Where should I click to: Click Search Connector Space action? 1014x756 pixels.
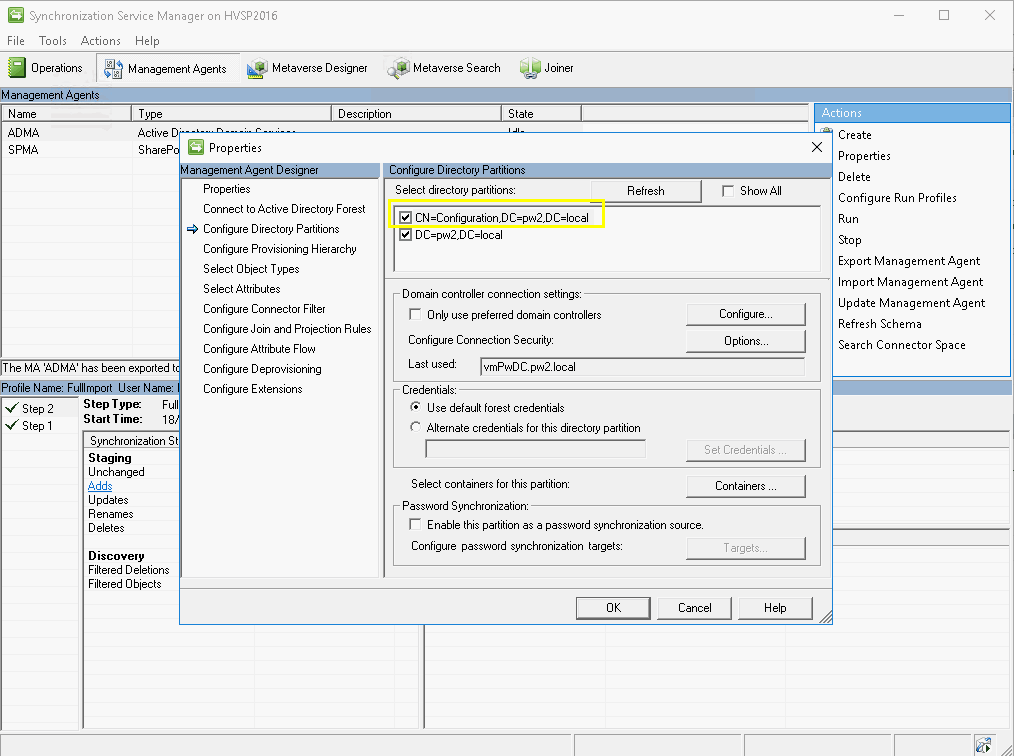coord(901,345)
